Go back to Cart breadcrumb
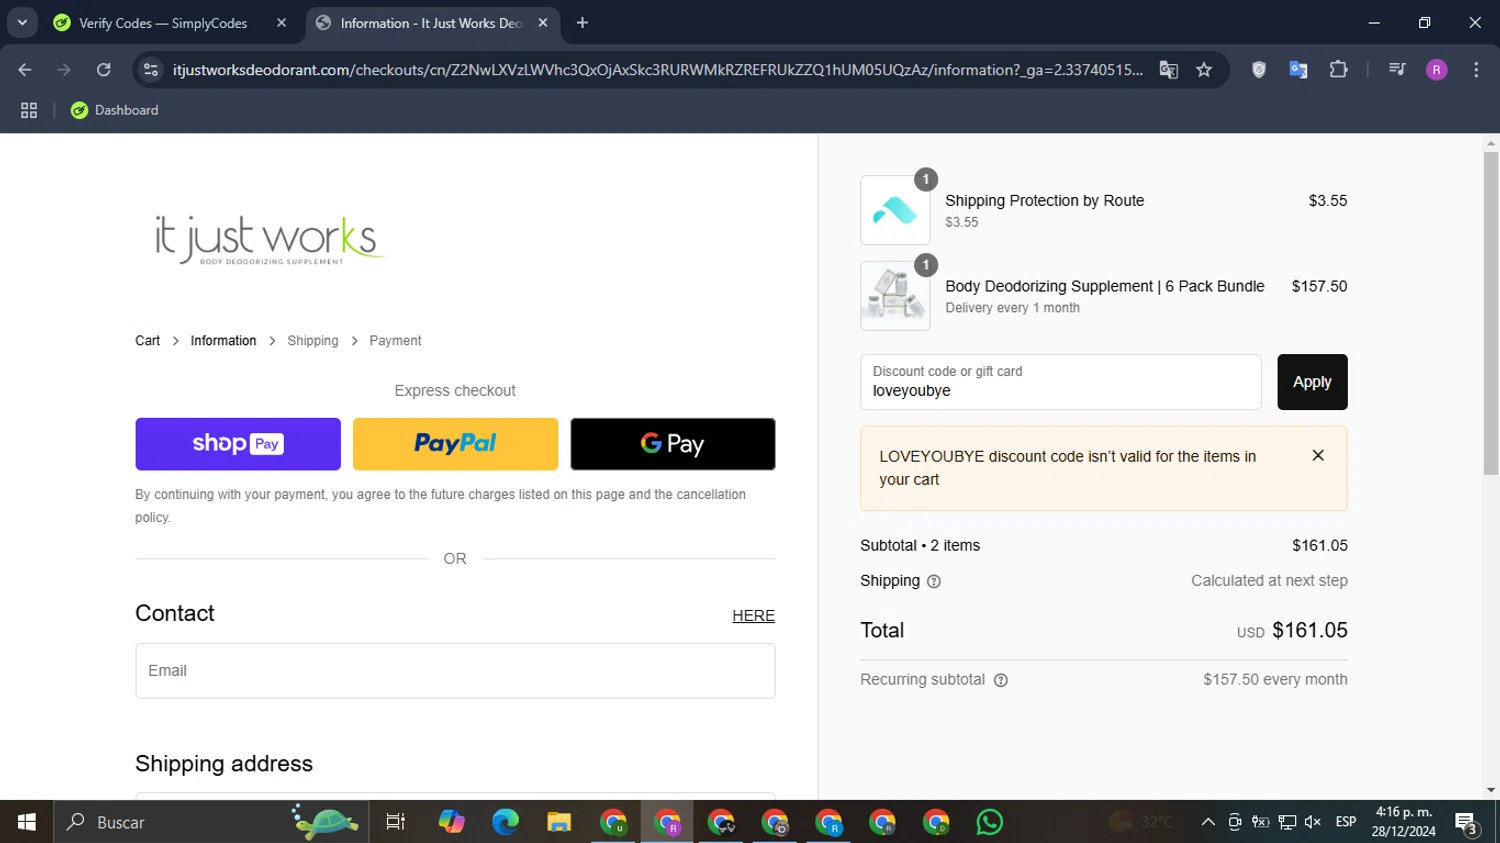Viewport: 1500px width, 843px height. [147, 341]
